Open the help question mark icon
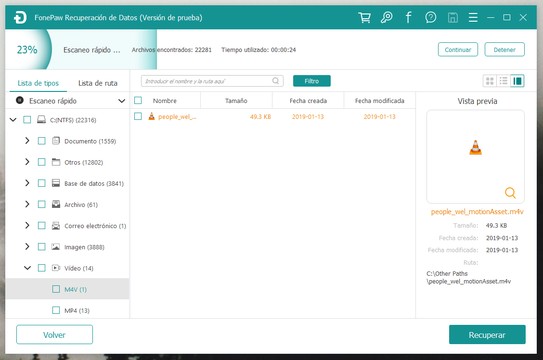The width and height of the screenshot is (543, 360). (430, 17)
